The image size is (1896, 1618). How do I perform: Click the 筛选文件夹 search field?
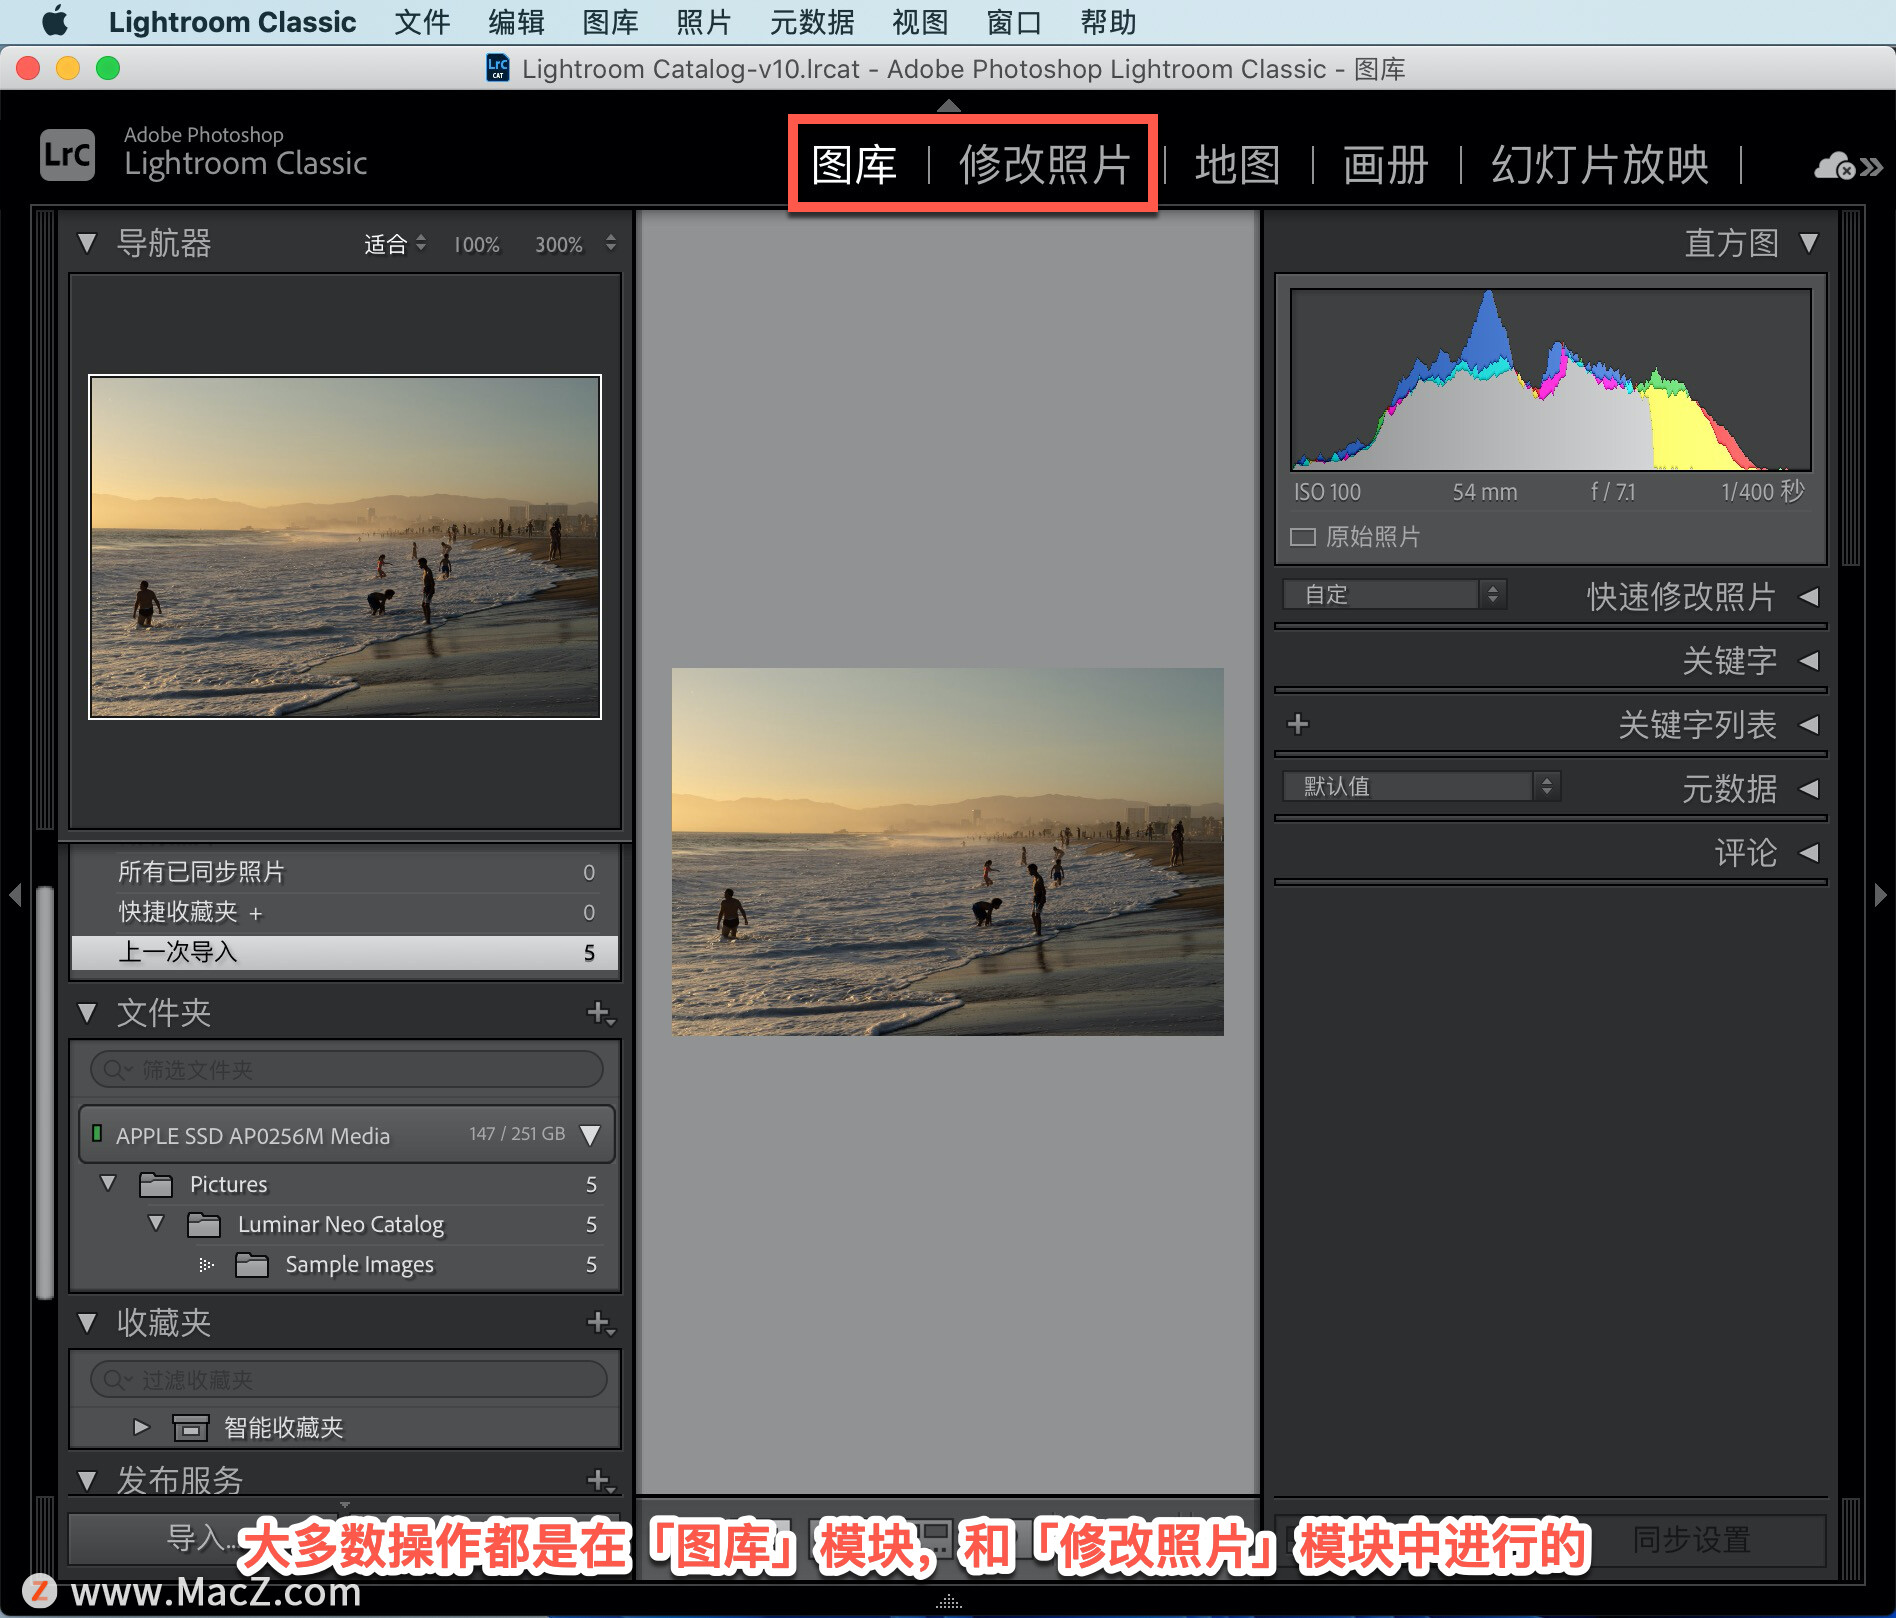(347, 1070)
